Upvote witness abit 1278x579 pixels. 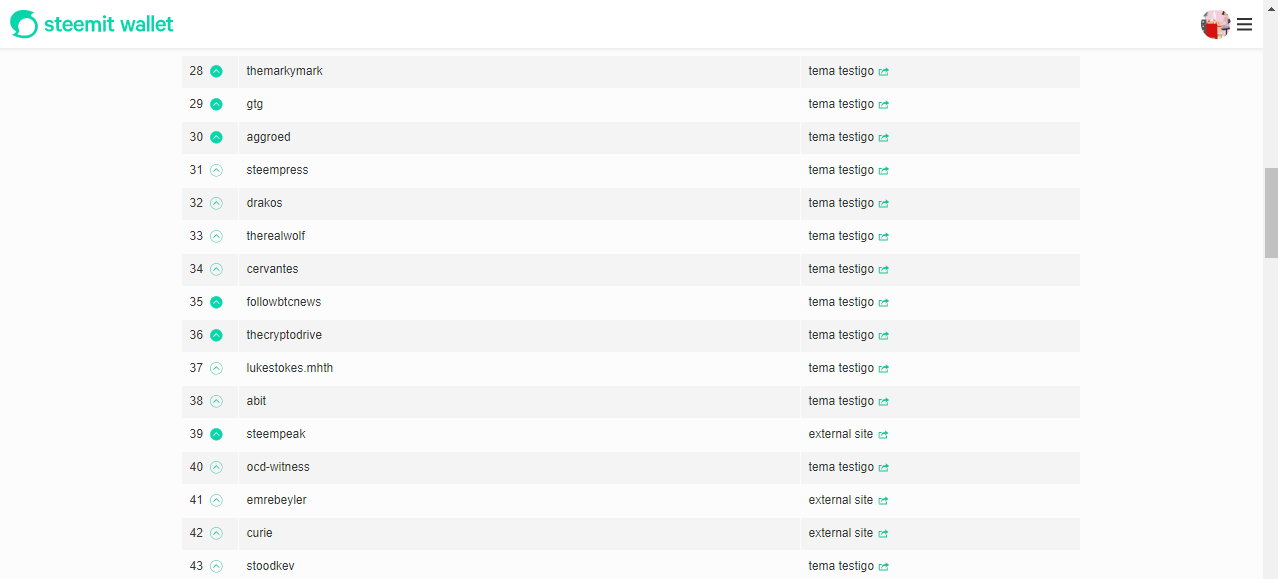click(216, 401)
